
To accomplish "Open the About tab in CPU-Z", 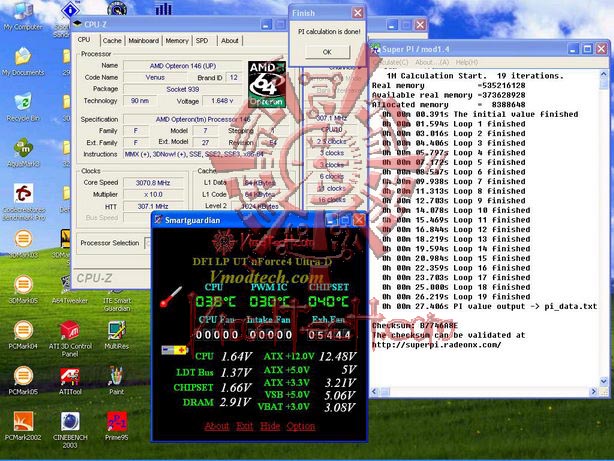I will point(229,40).
